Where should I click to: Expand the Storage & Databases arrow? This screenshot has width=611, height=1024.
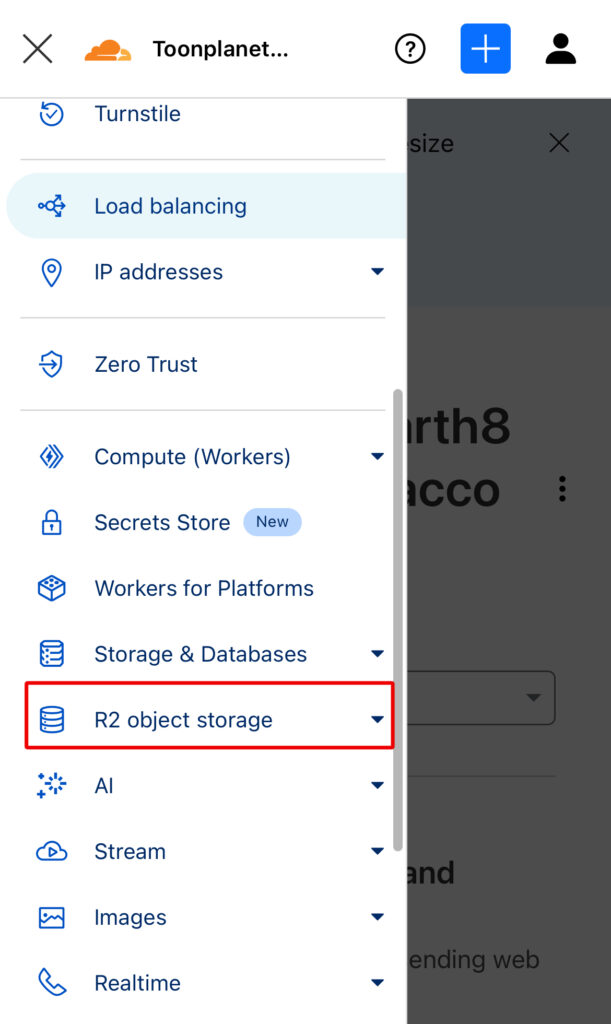click(377, 654)
